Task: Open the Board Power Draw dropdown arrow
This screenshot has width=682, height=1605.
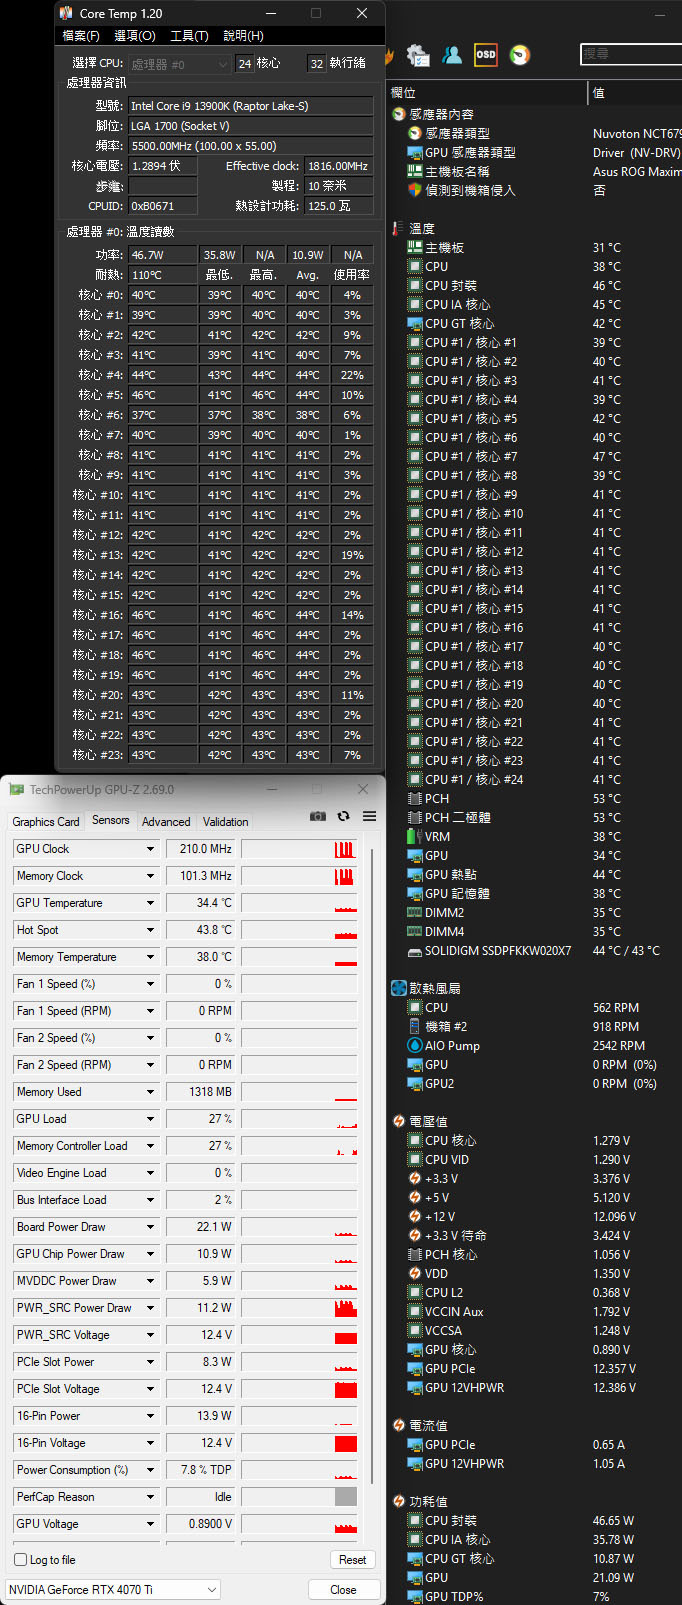Action: 150,1227
